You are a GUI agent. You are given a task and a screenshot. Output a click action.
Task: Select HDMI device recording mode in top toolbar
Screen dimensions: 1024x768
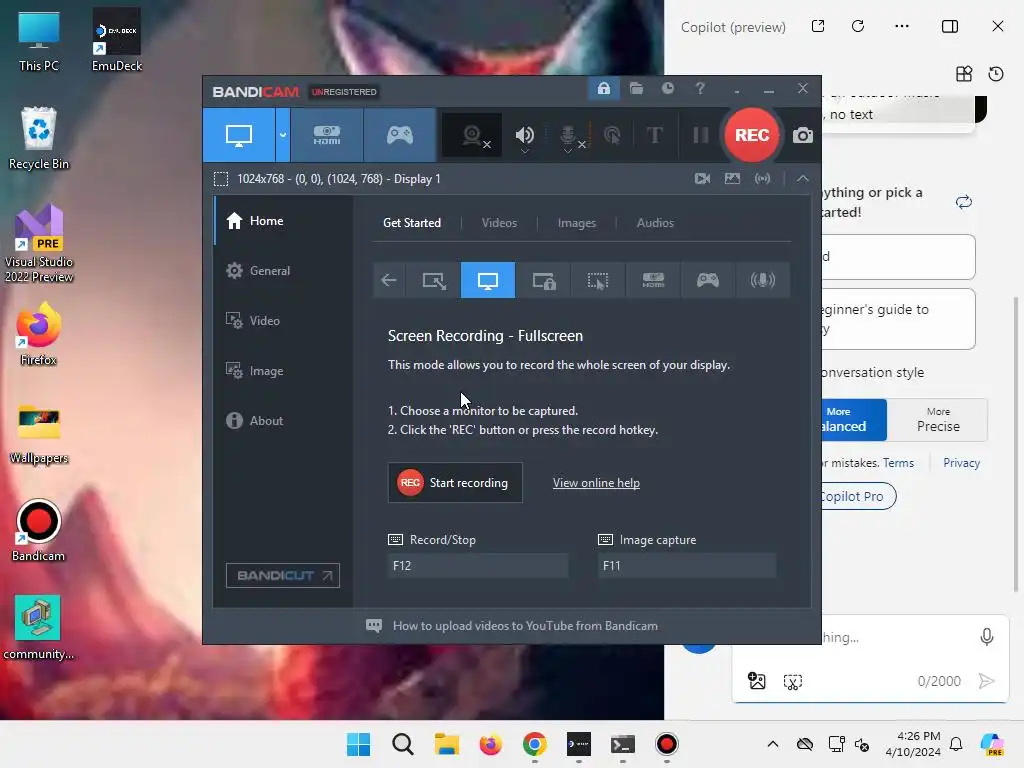coord(327,135)
